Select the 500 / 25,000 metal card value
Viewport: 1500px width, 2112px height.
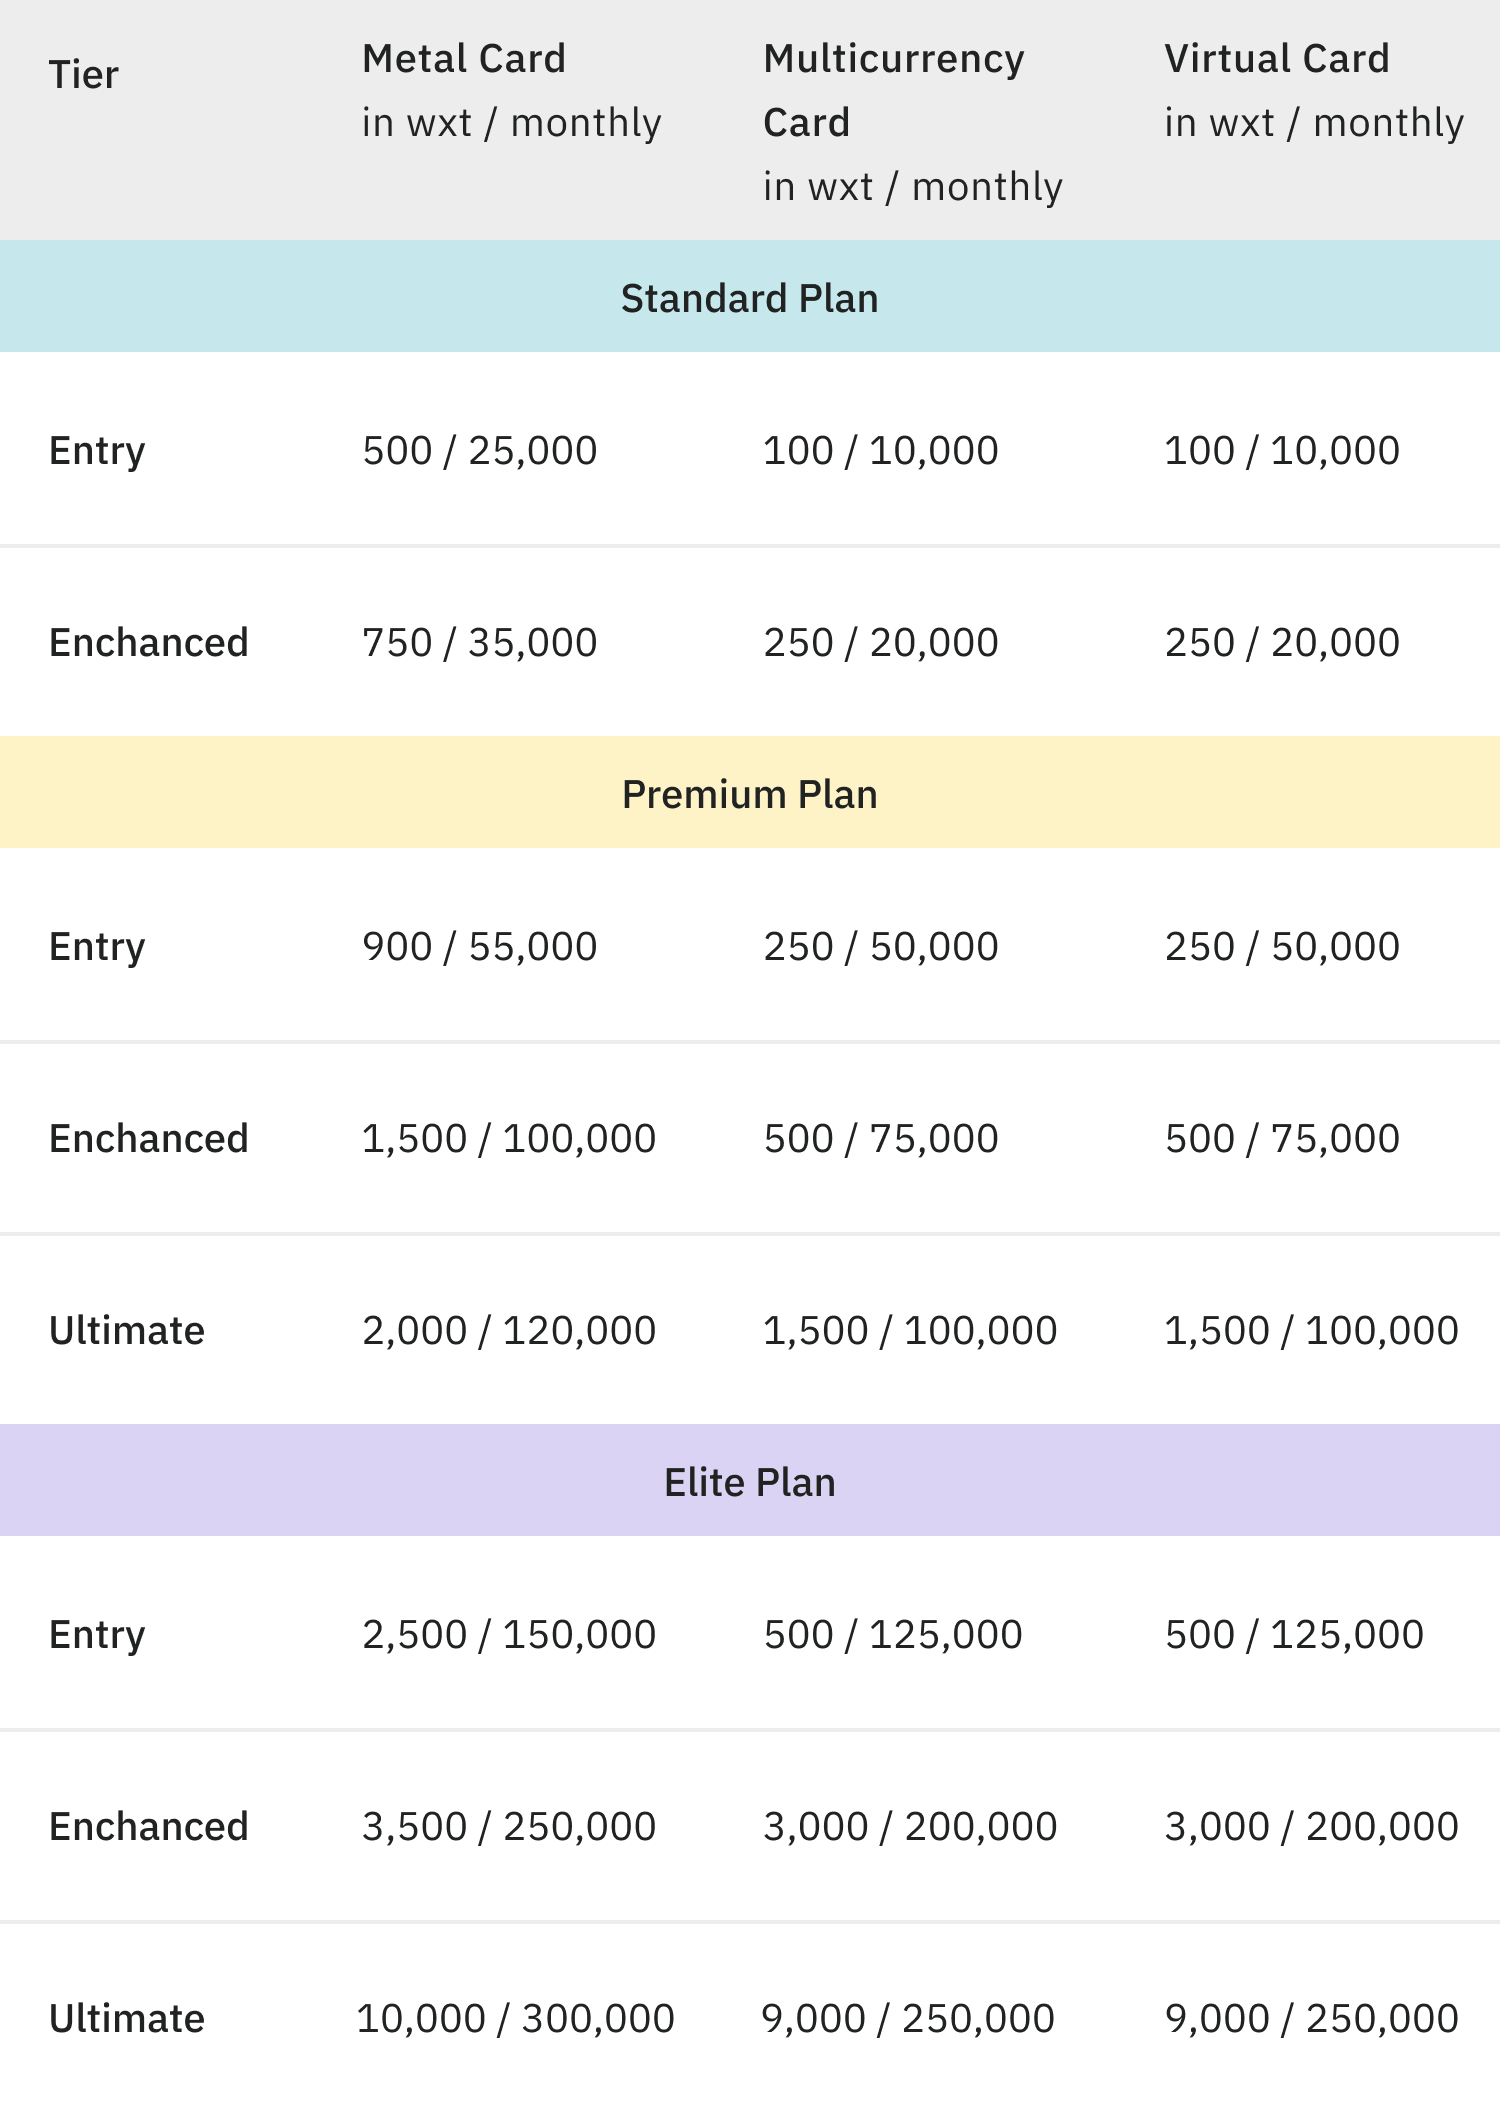[x=480, y=451]
